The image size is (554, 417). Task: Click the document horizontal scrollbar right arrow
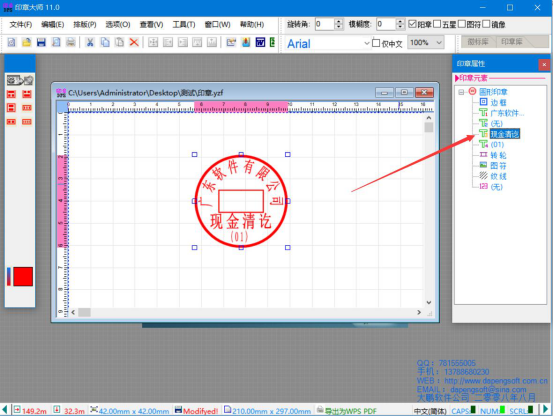coord(419,312)
